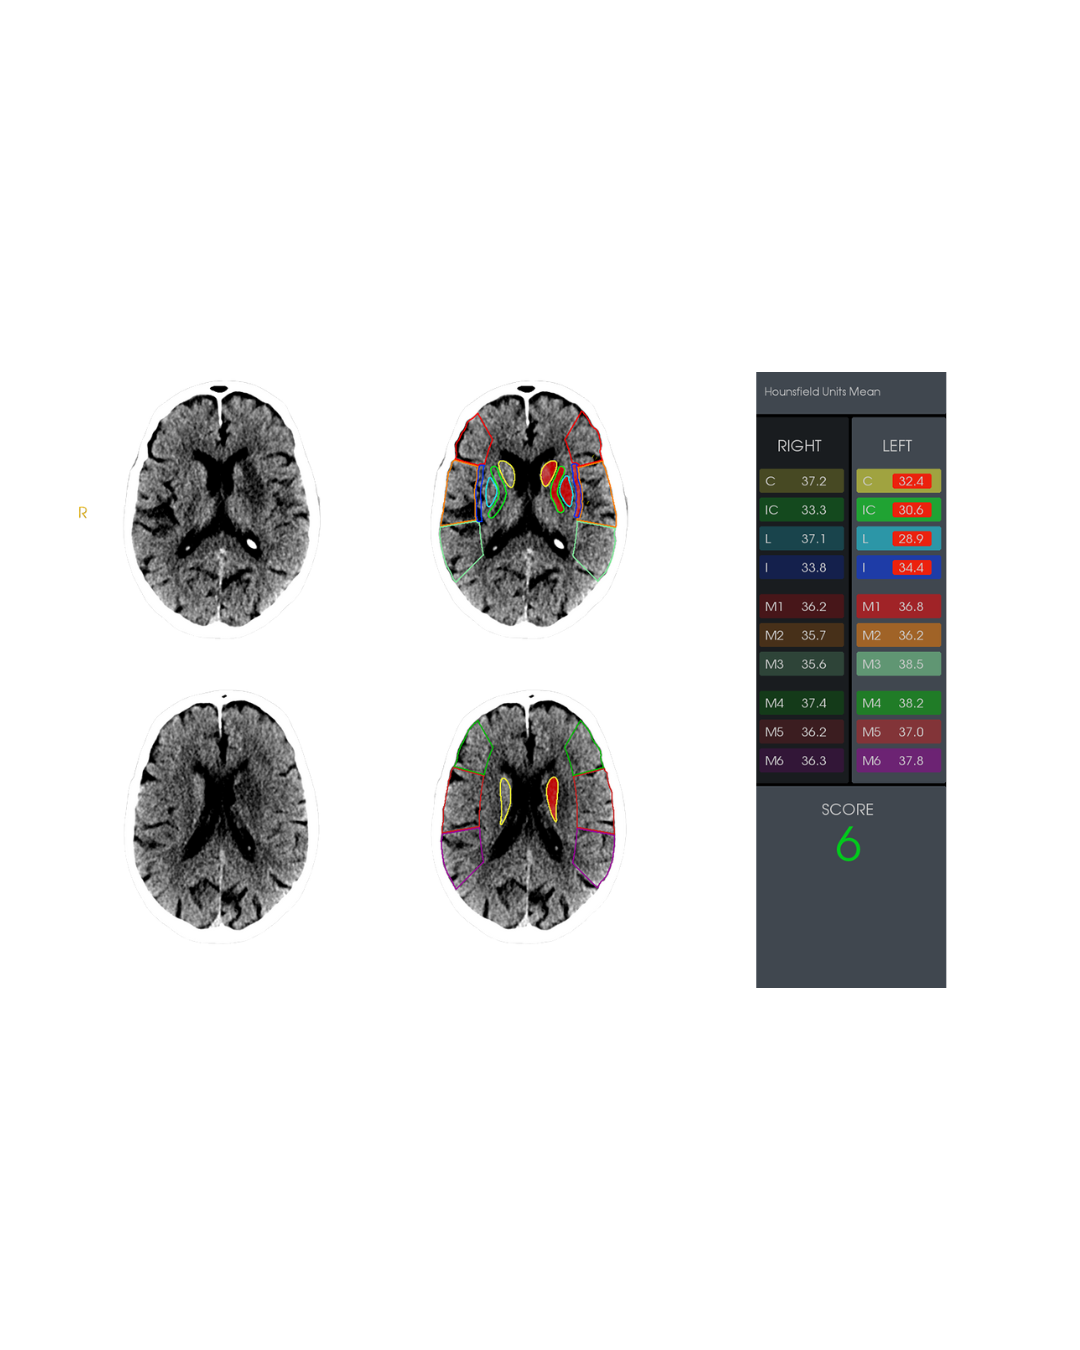Click the RIGHT column heading
Screen dimensions: 1080x1350
pos(799,446)
